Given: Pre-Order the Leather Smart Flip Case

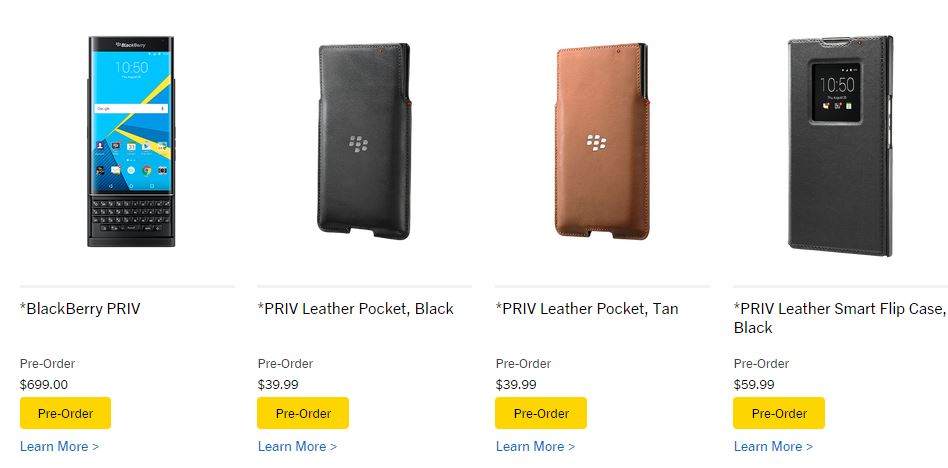Looking at the screenshot, I should (x=779, y=413).
